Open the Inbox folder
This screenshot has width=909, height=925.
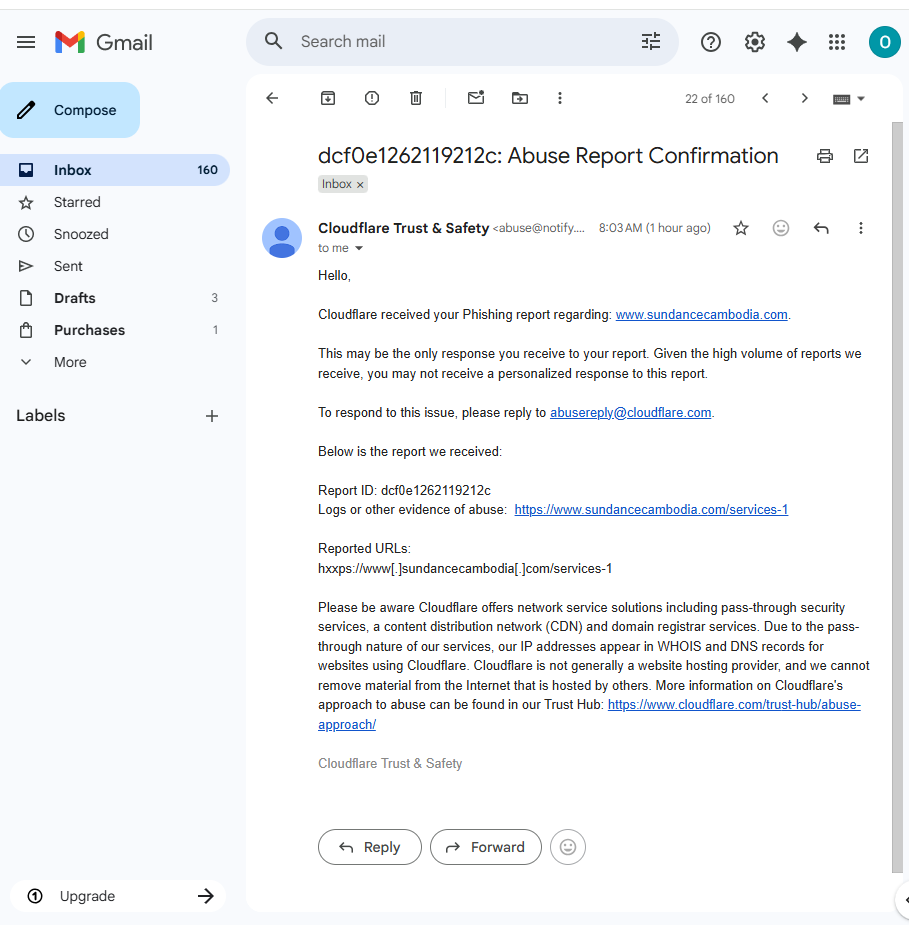114,170
